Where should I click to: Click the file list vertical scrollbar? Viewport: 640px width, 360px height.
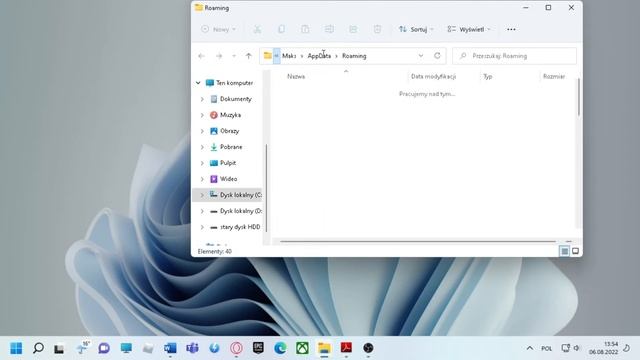pyautogui.click(x=578, y=97)
